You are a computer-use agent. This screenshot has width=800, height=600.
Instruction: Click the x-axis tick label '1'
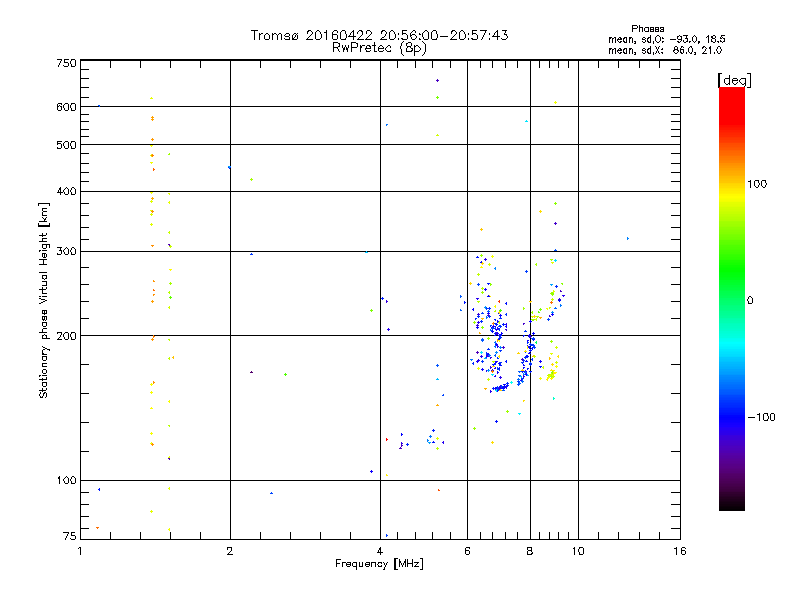[x=80, y=551]
